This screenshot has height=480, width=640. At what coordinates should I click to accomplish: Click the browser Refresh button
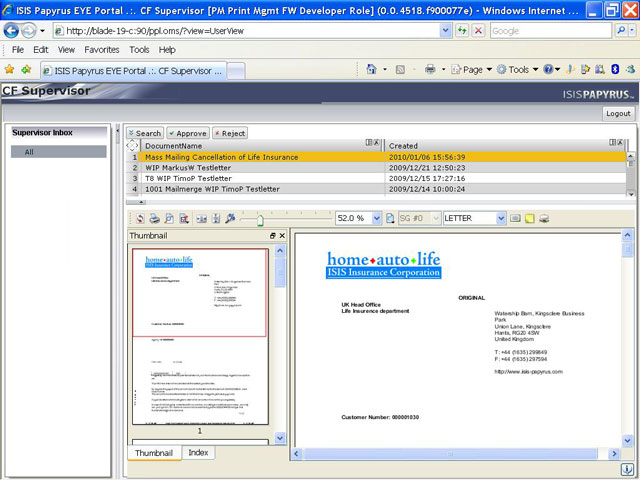click(x=461, y=30)
